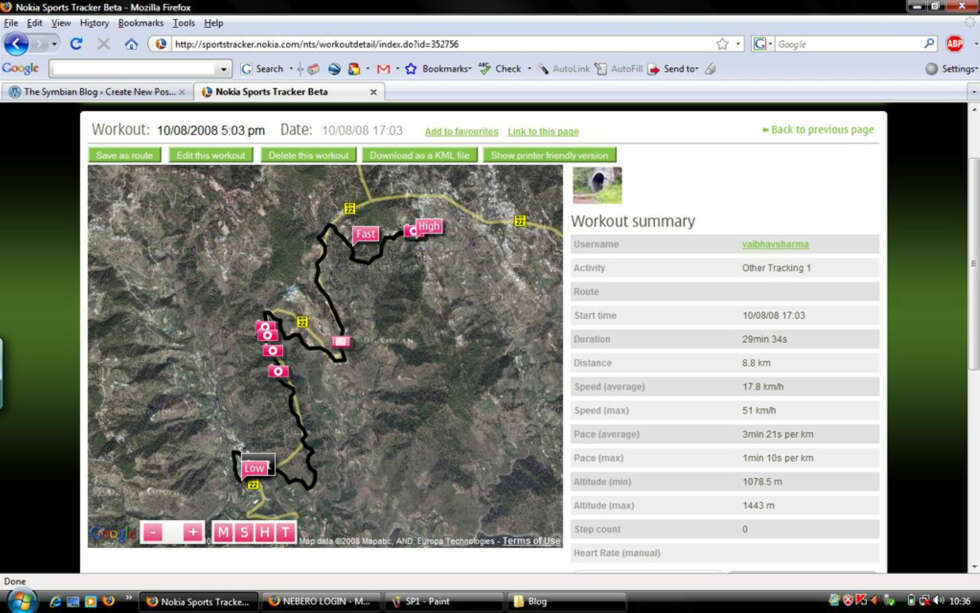The image size is (980, 613).
Task: Click the Adblock Plus ABP icon
Action: tap(954, 43)
